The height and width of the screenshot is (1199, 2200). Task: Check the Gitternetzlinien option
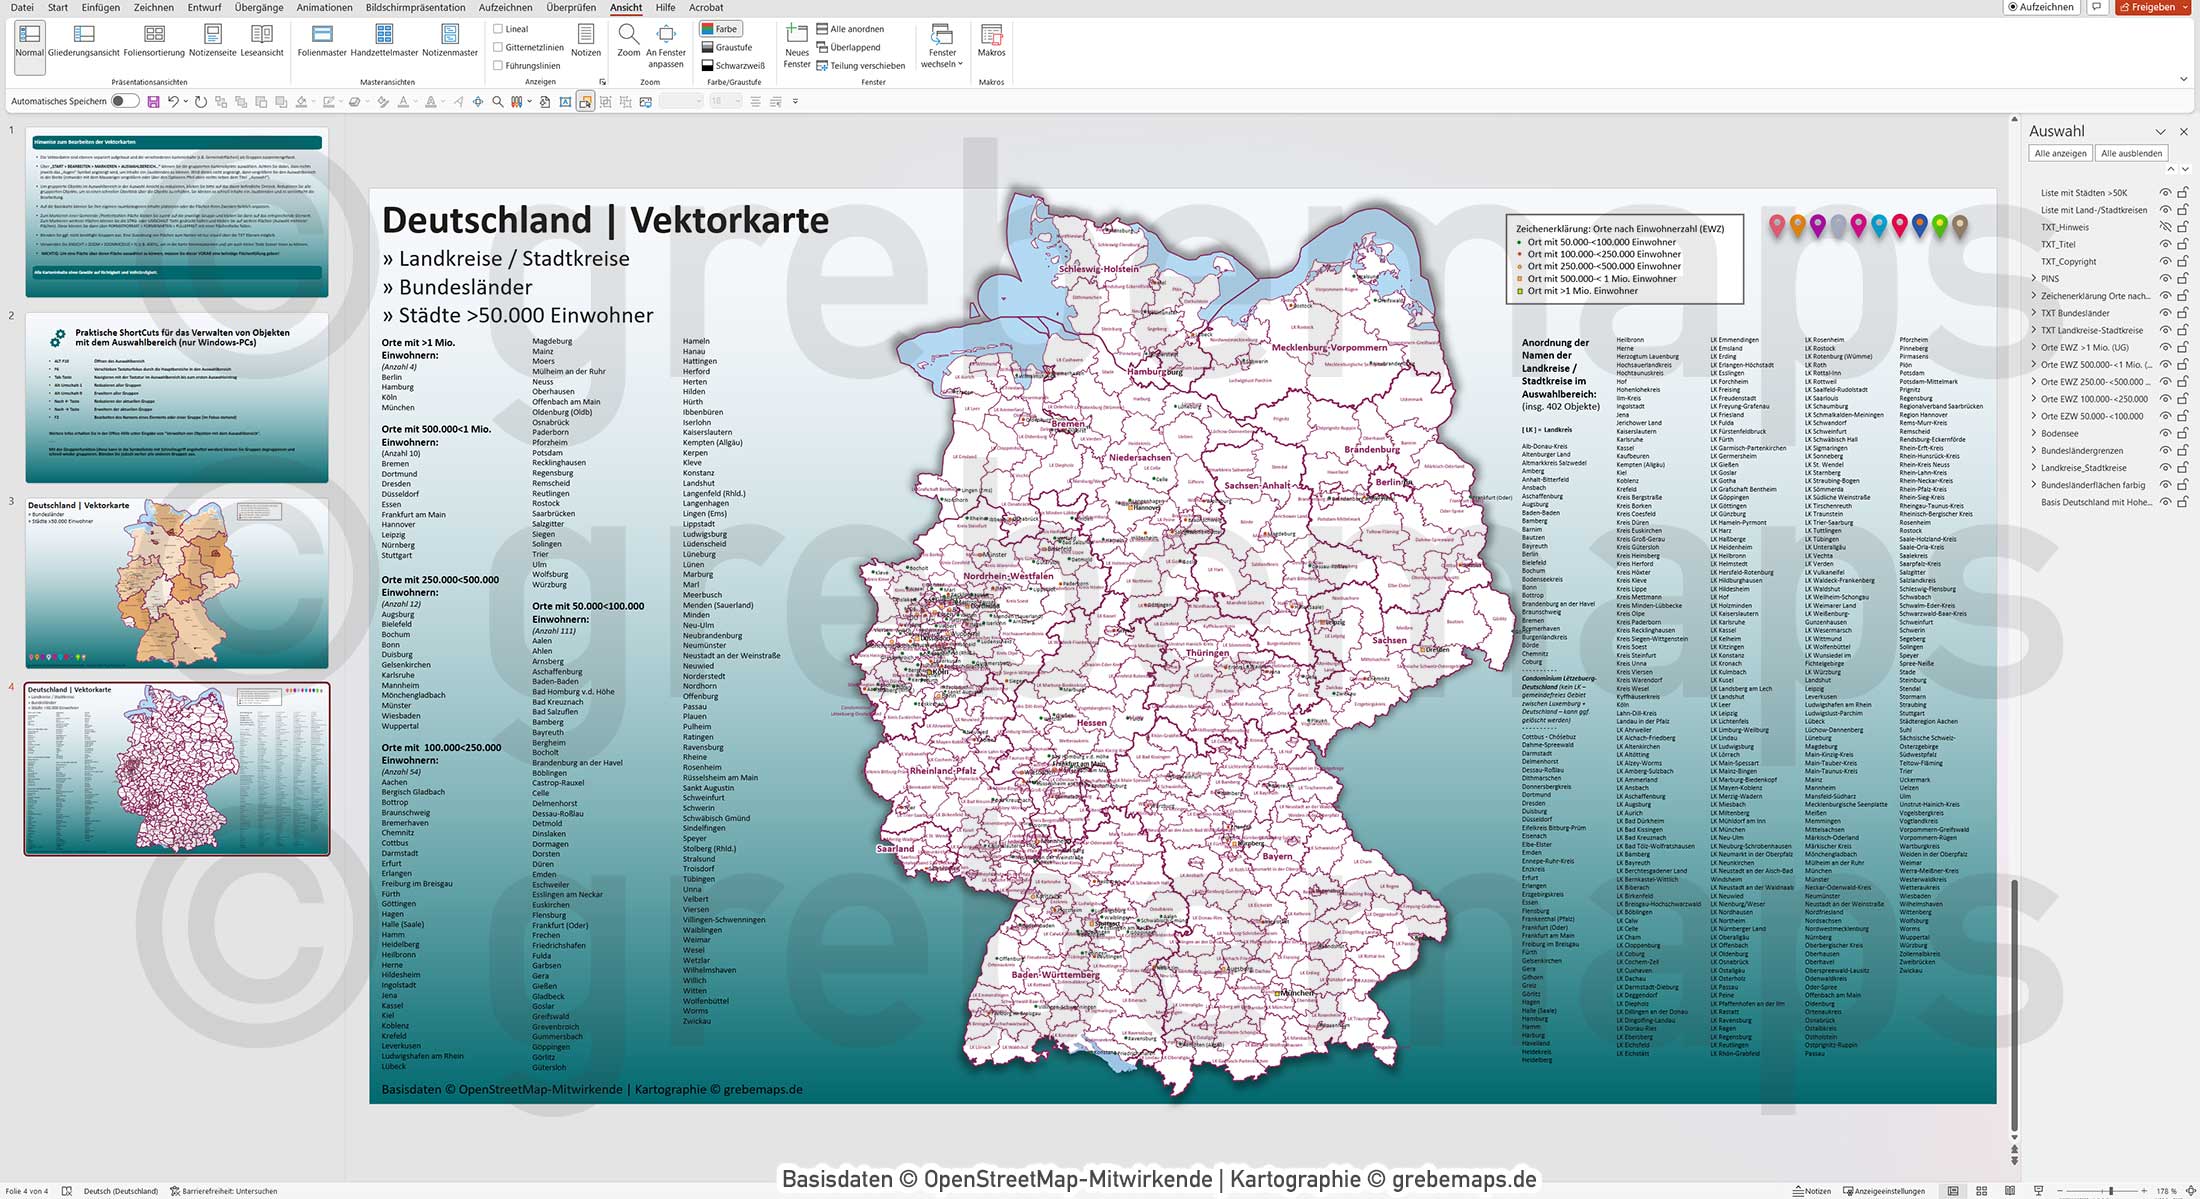(497, 45)
